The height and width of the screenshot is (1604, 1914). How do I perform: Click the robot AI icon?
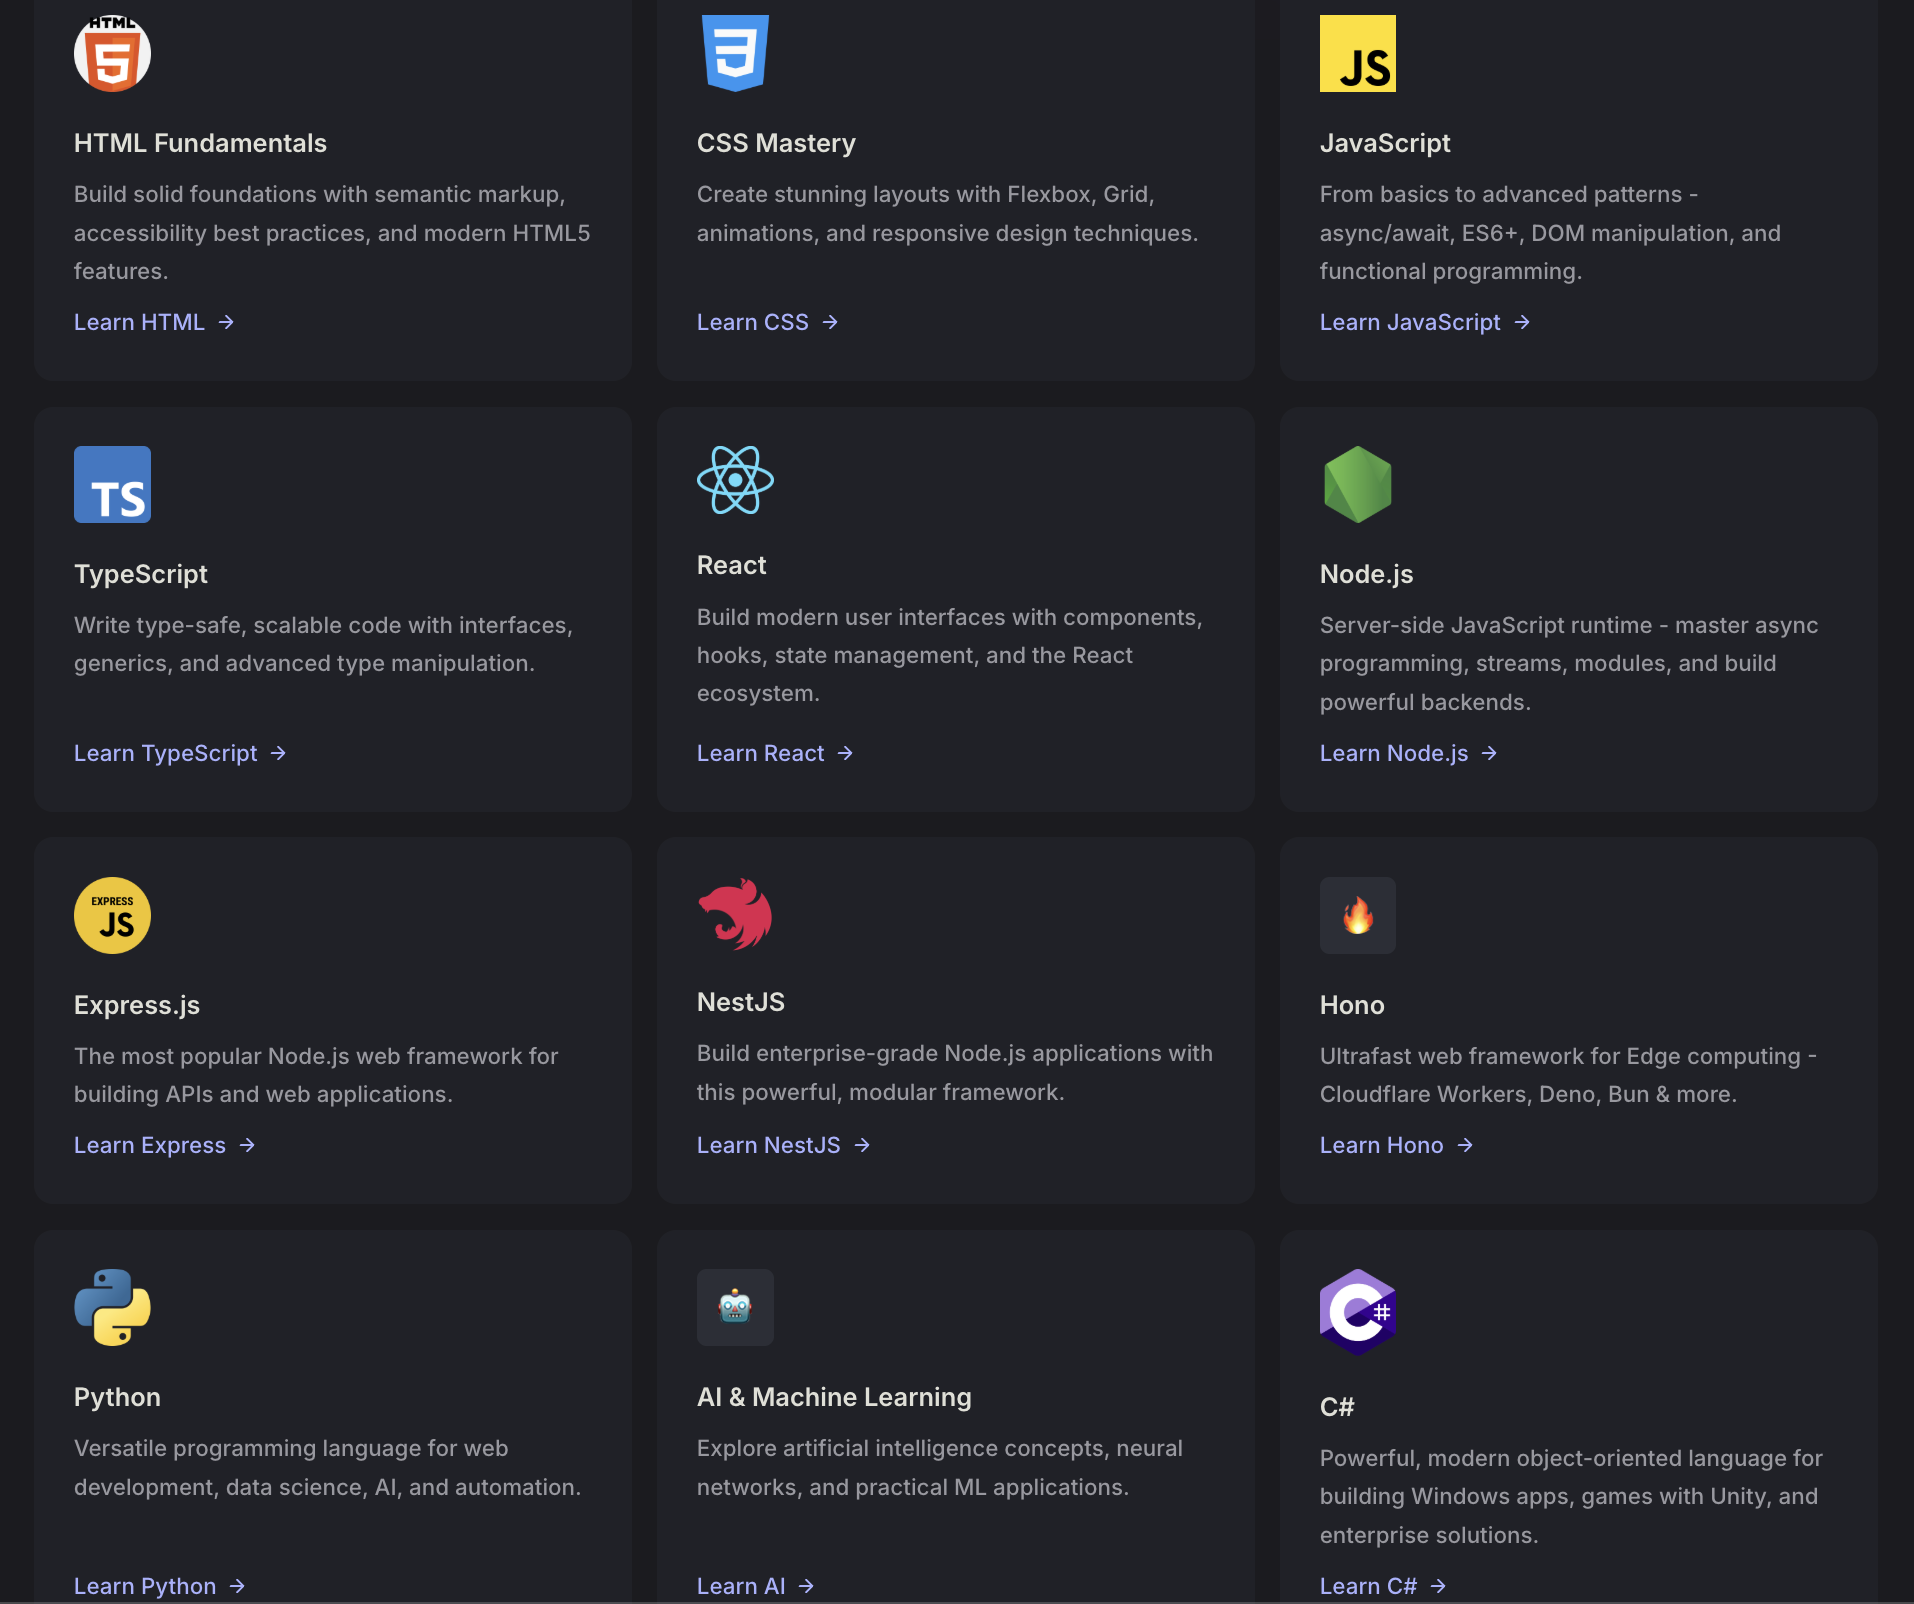[x=735, y=1308]
